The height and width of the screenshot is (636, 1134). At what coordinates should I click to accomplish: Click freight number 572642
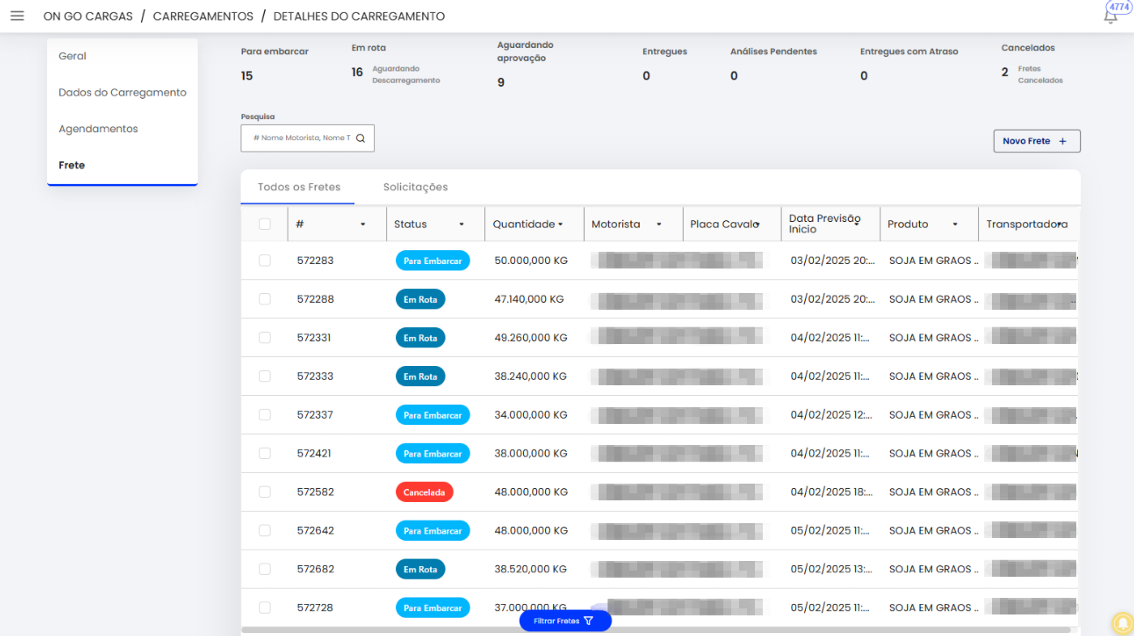coord(315,530)
